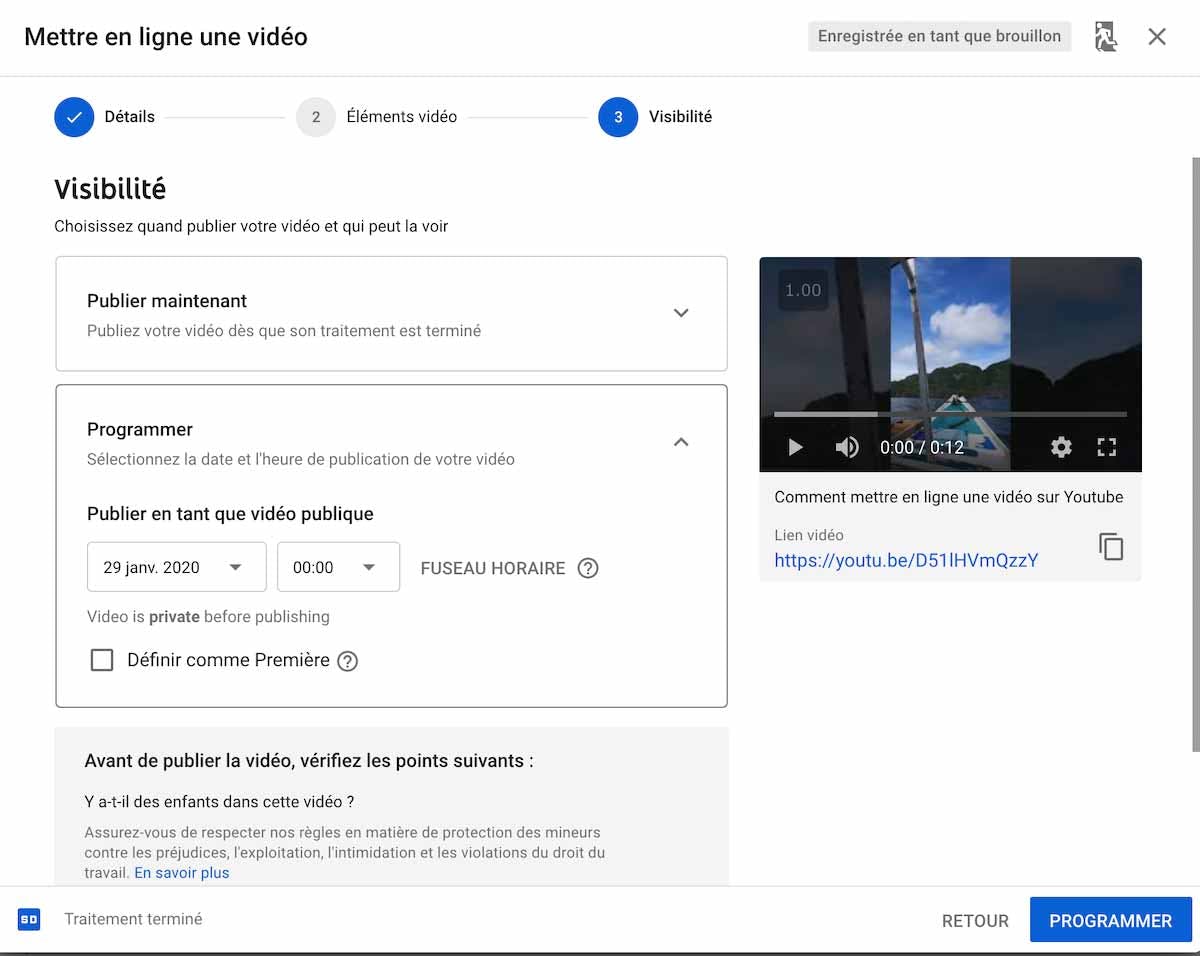
Task: Switch video preview to fullscreen
Action: tap(1107, 447)
